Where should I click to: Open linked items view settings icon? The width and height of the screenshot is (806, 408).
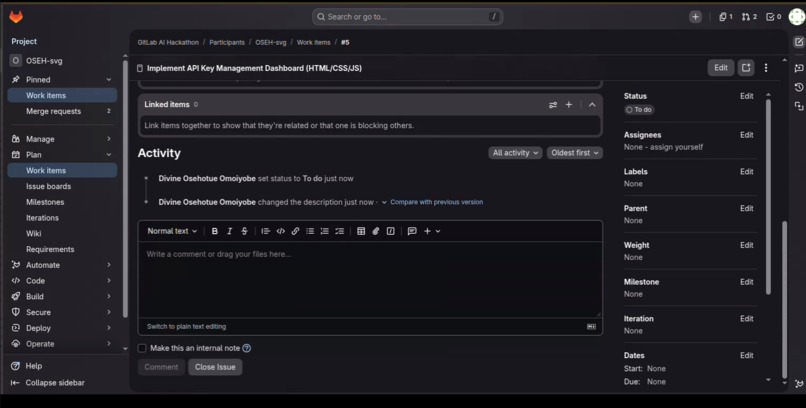tap(553, 105)
